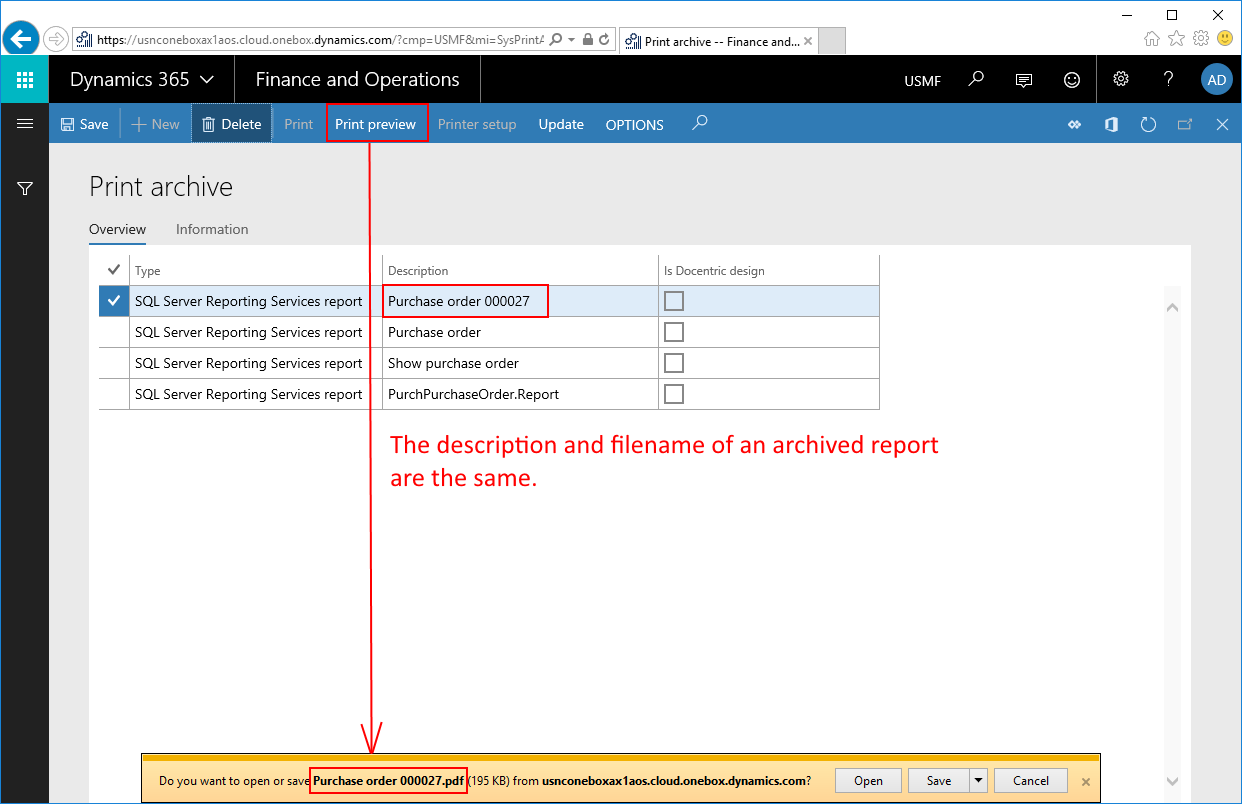Click the browser URL address field
Screen dimensions: 1242x804
click(320, 40)
